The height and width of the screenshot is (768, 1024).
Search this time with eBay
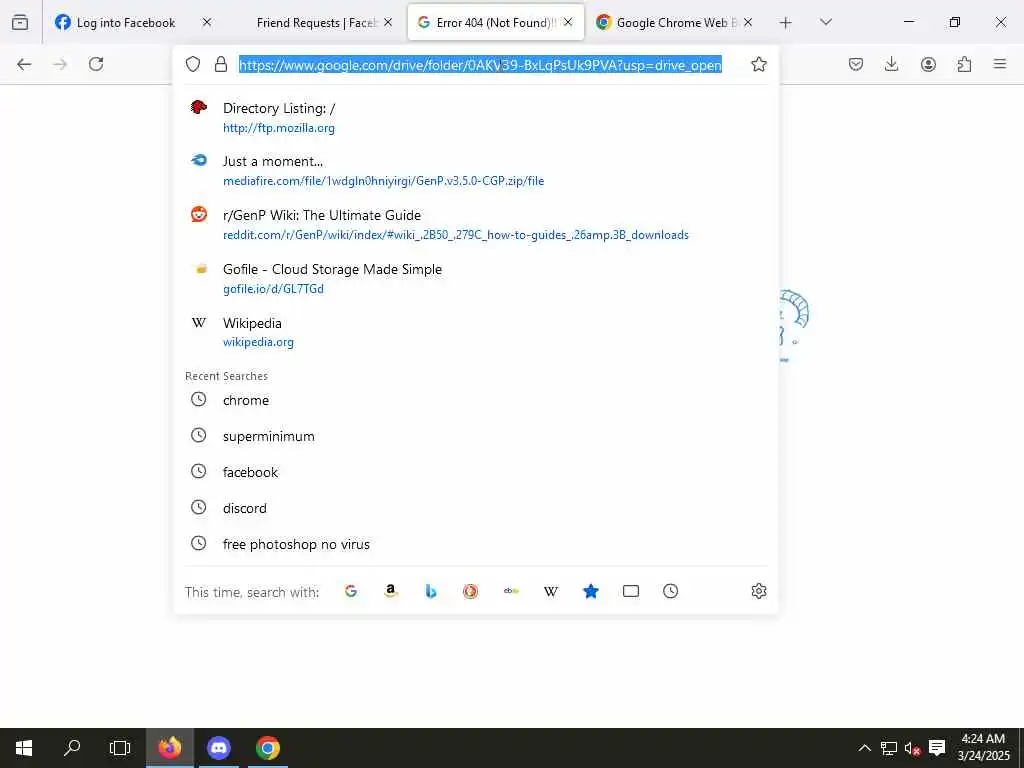pyautogui.click(x=511, y=591)
